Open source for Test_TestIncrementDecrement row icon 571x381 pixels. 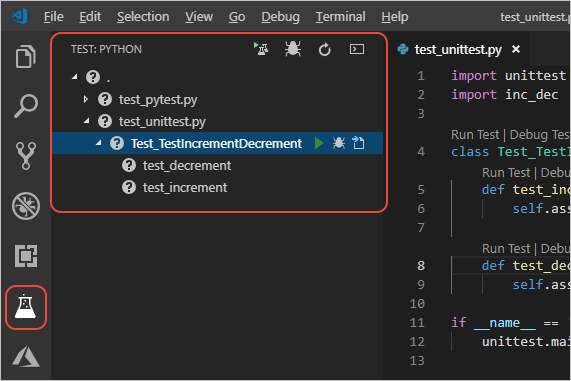(x=358, y=143)
